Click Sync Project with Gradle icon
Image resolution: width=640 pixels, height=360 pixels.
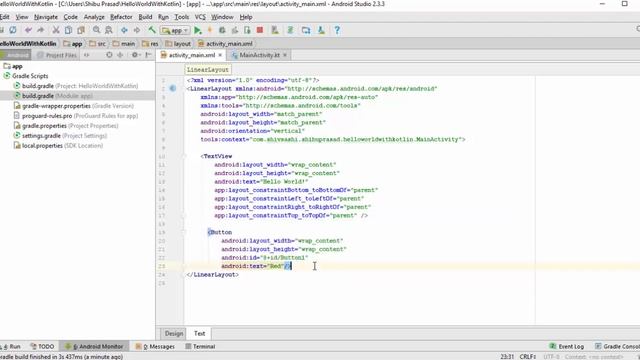(x=291, y=30)
